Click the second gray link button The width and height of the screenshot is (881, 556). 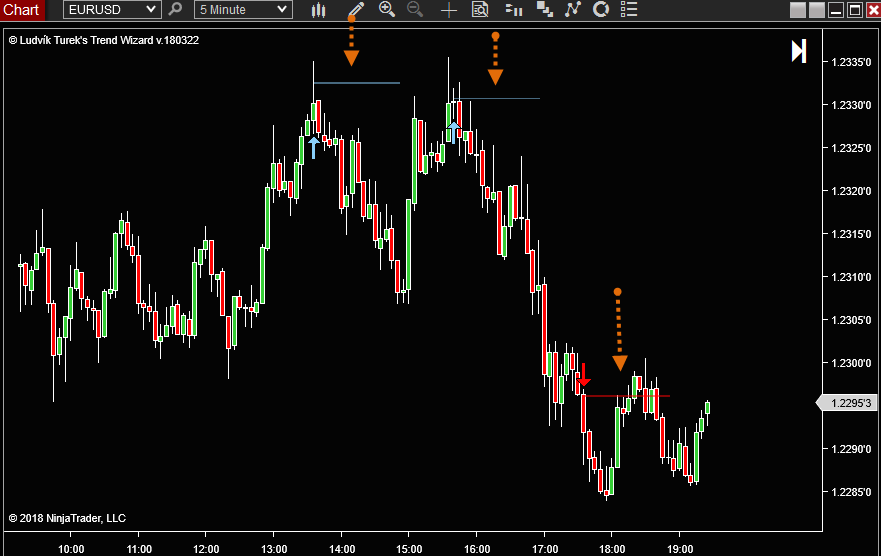coord(816,10)
